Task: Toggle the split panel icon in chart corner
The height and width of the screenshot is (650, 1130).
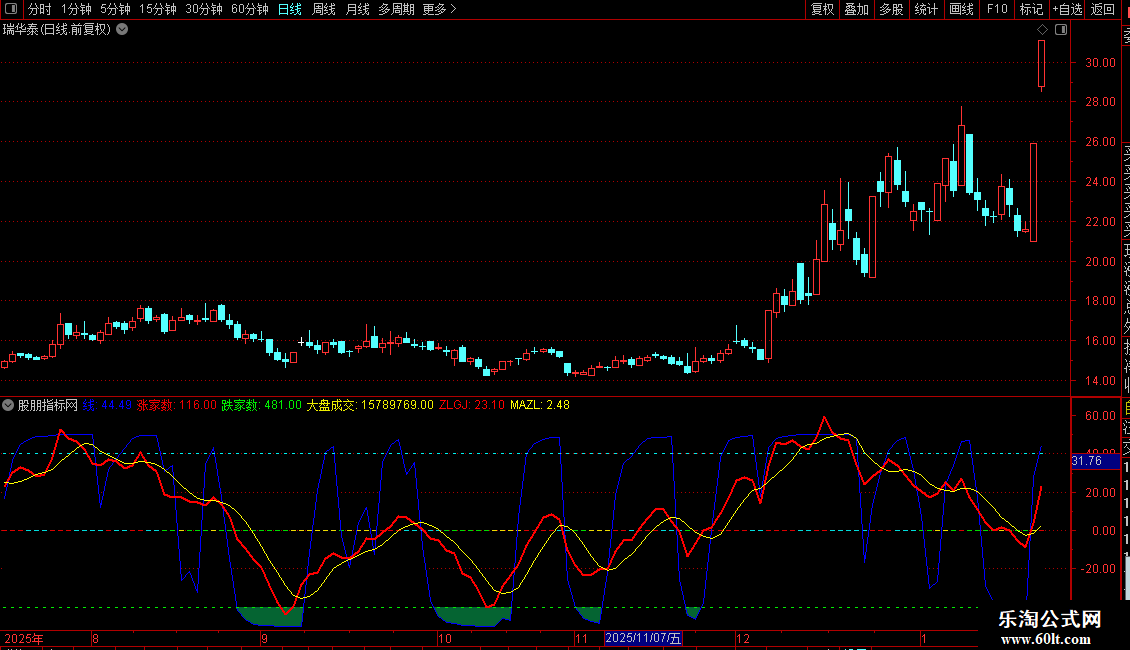Action: tap(1061, 30)
